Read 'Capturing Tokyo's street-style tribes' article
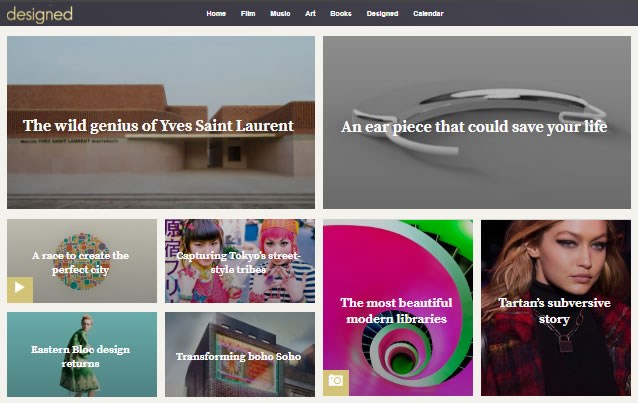 click(x=239, y=262)
